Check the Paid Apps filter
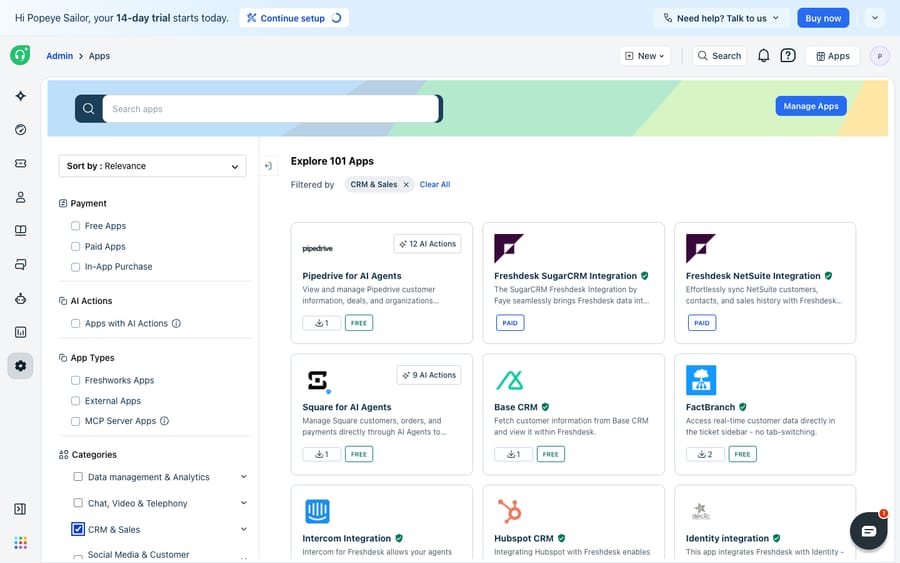This screenshot has height=563, width=900. tap(75, 246)
